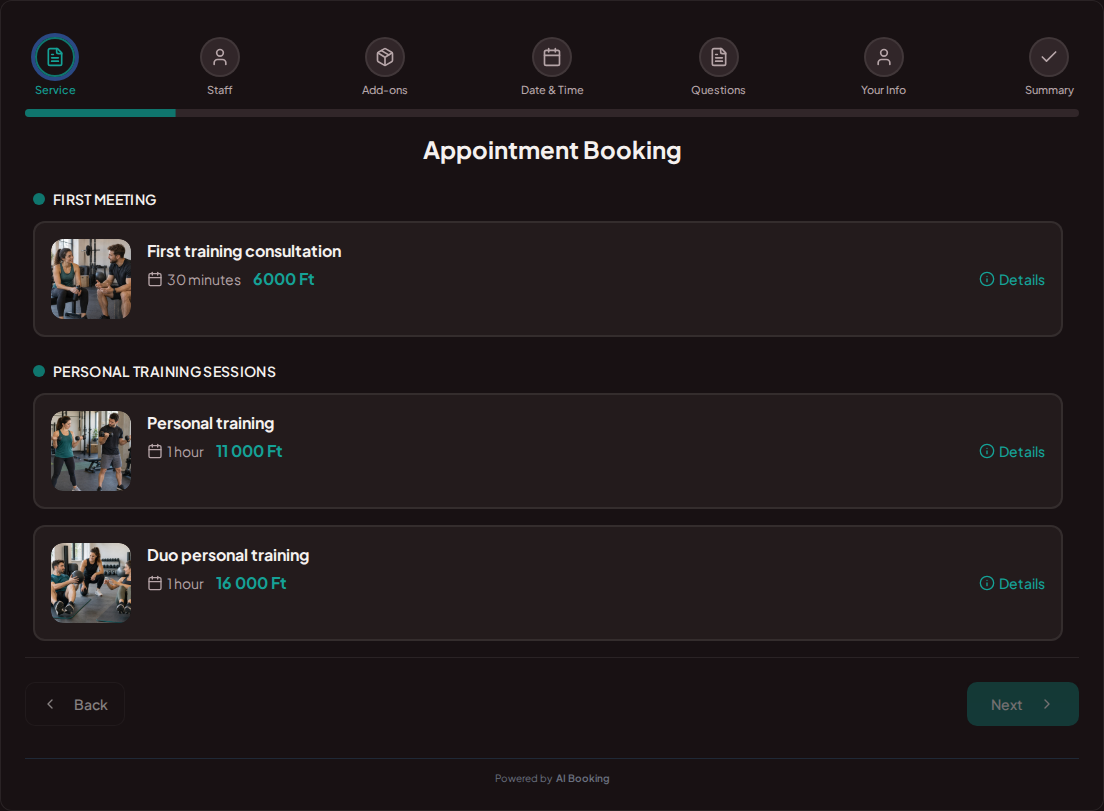The width and height of the screenshot is (1104, 811).
Task: Go to the Add-ons step label
Action: (384, 90)
